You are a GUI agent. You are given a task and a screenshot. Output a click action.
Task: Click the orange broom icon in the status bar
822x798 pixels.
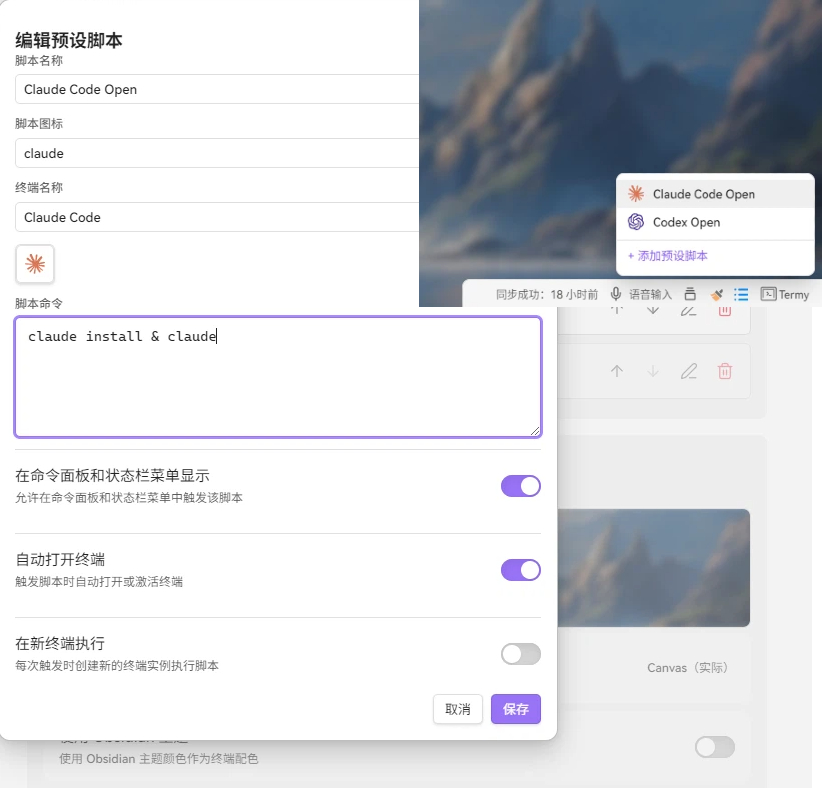pos(717,295)
